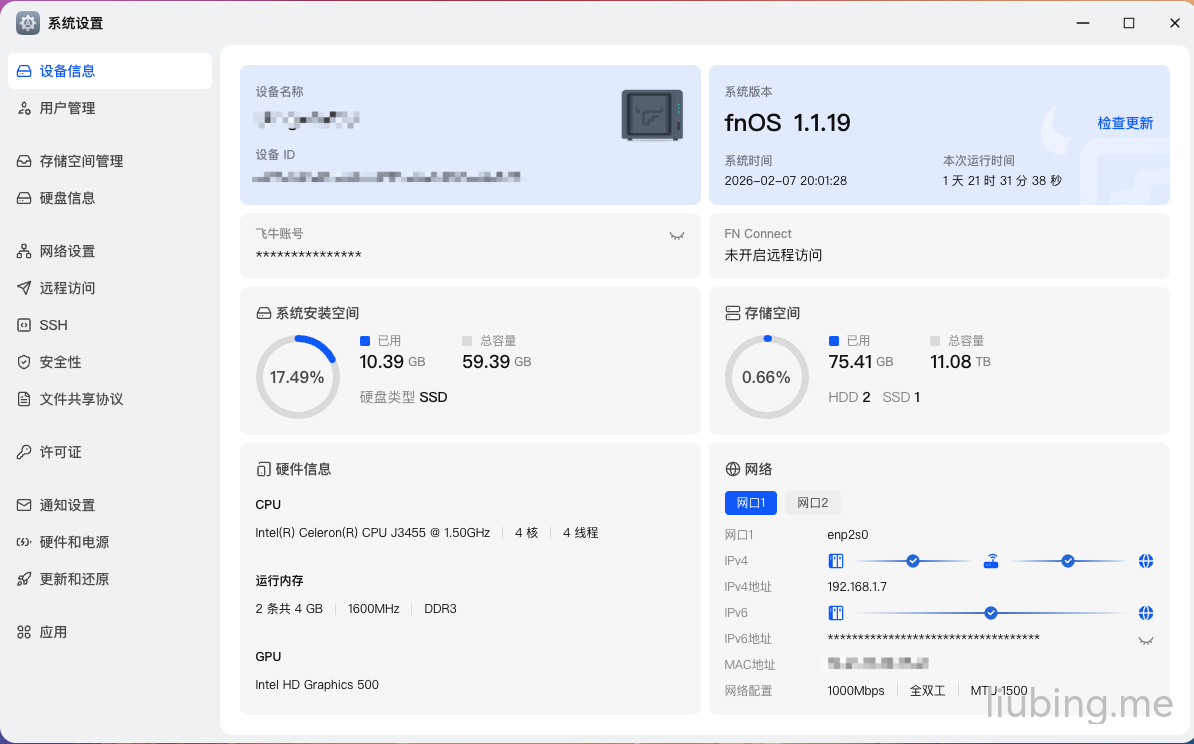1194x744 pixels.
Task: Click the storage space header icon
Action: (733, 313)
